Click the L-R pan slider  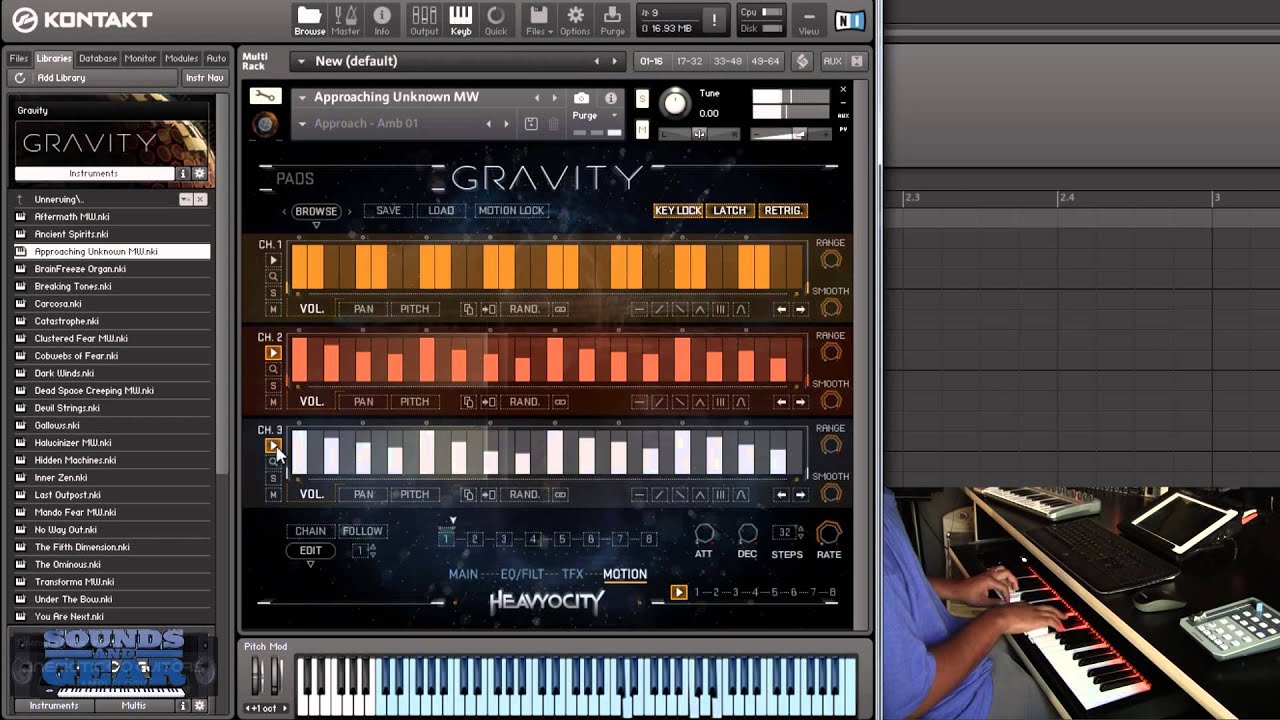click(x=699, y=133)
